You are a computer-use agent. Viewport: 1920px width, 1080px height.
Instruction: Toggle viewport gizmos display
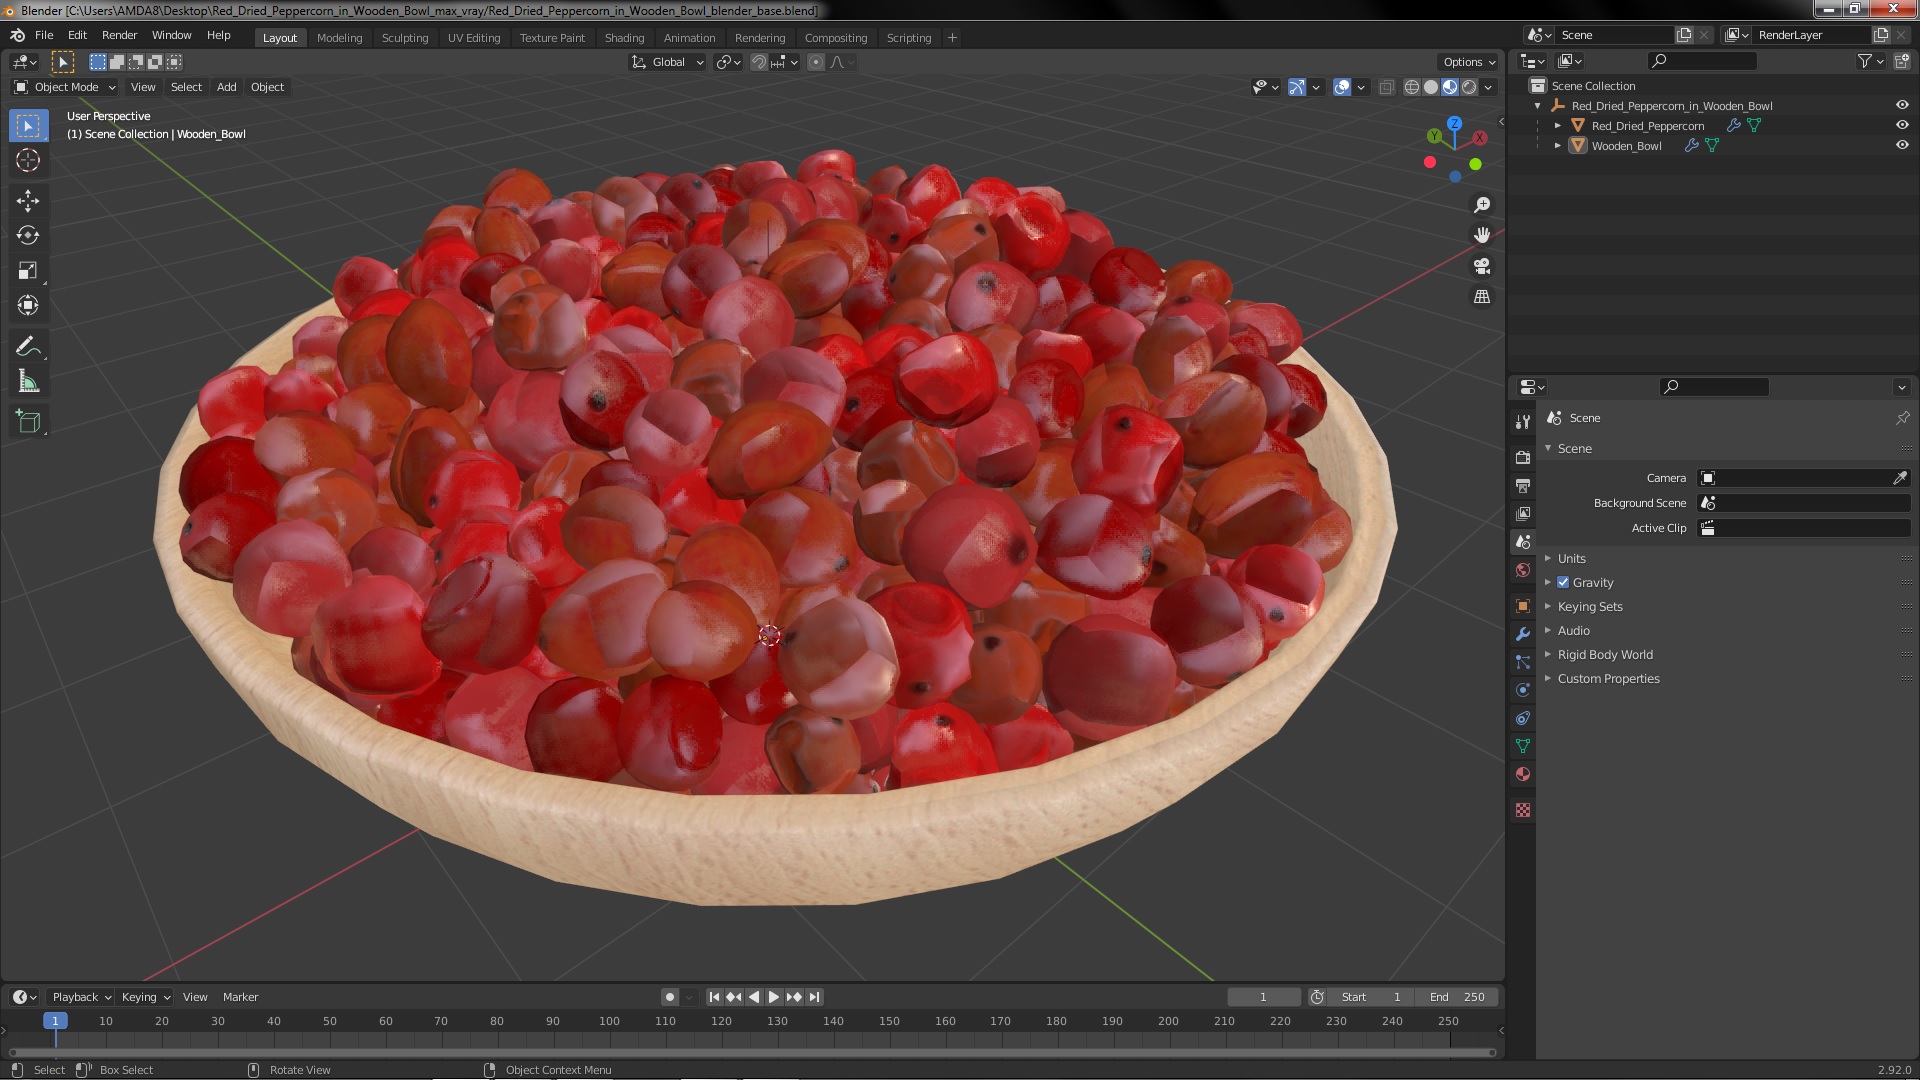click(x=1296, y=87)
